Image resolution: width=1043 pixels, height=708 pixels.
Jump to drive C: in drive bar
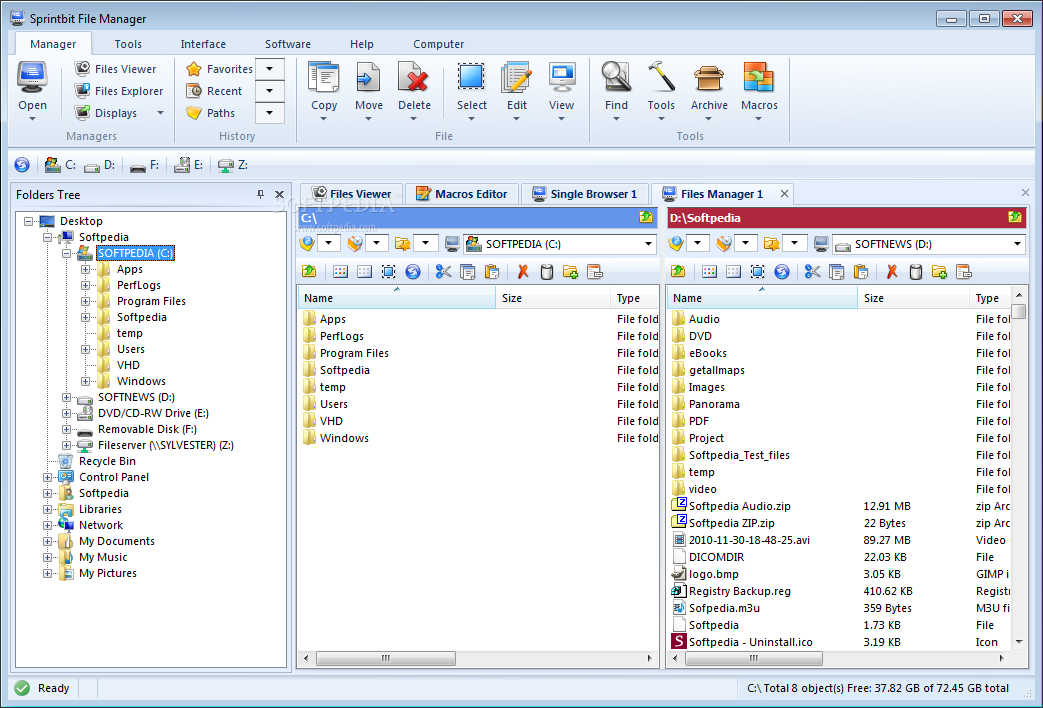(60, 165)
